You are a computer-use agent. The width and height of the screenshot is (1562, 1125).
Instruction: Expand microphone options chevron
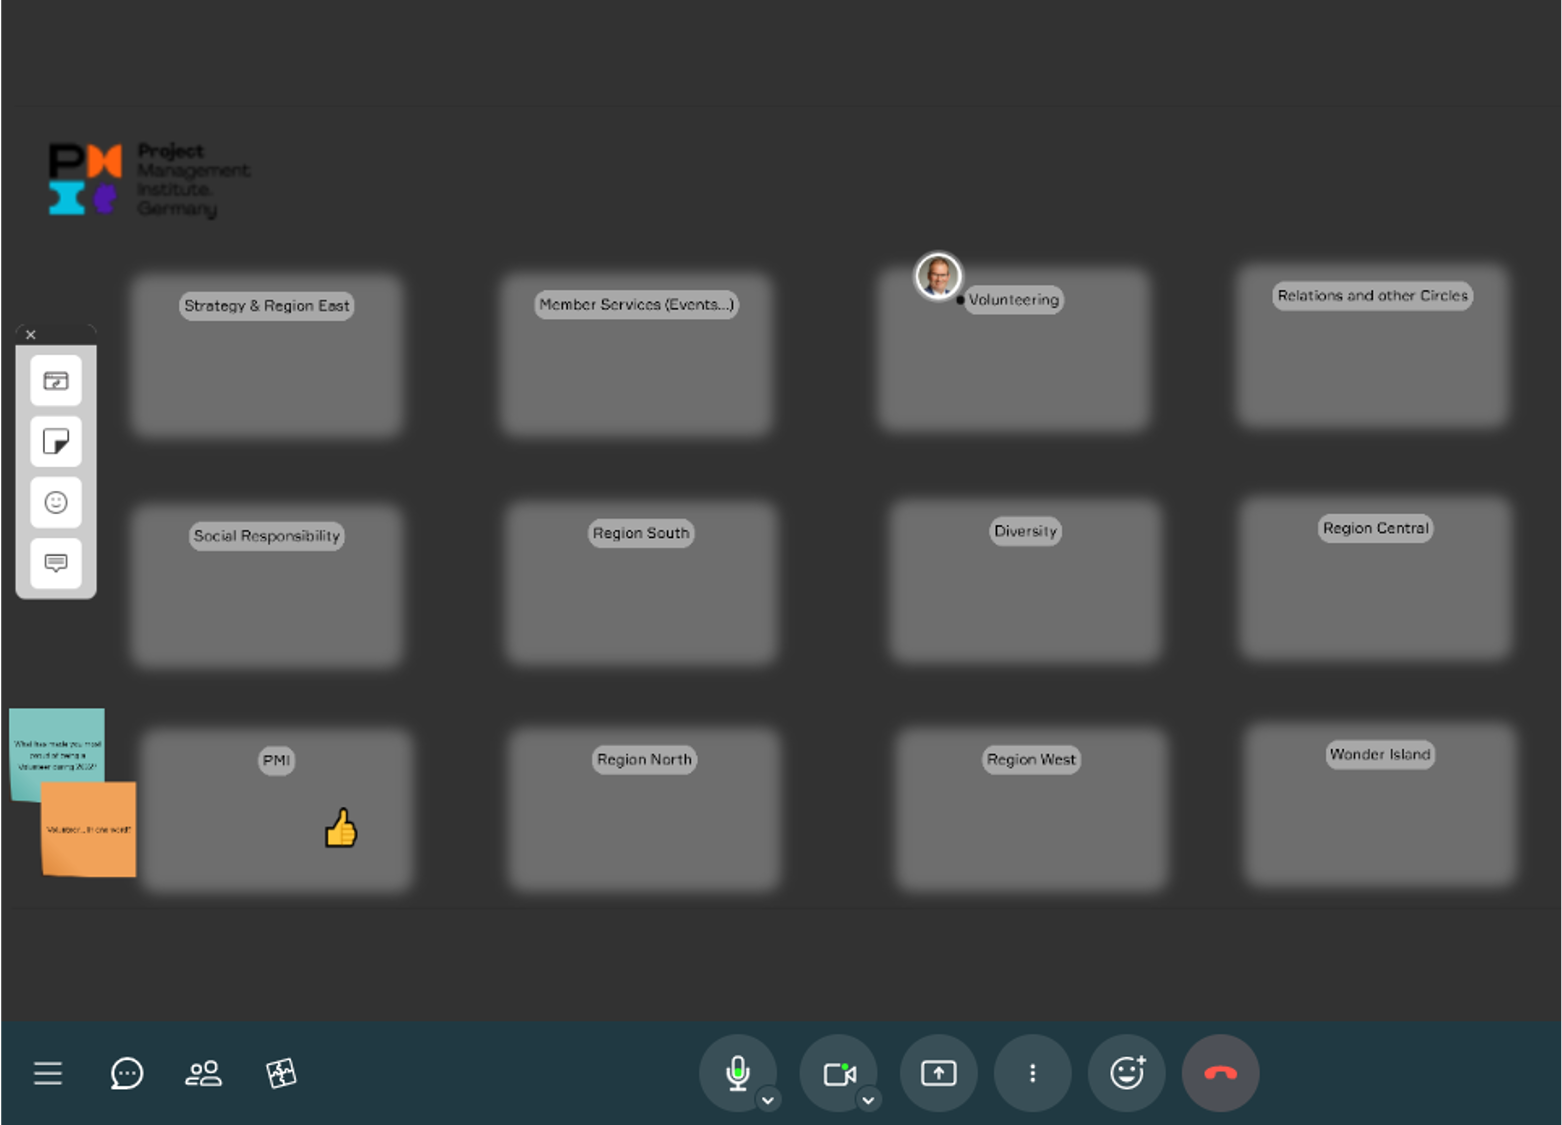(x=768, y=1100)
